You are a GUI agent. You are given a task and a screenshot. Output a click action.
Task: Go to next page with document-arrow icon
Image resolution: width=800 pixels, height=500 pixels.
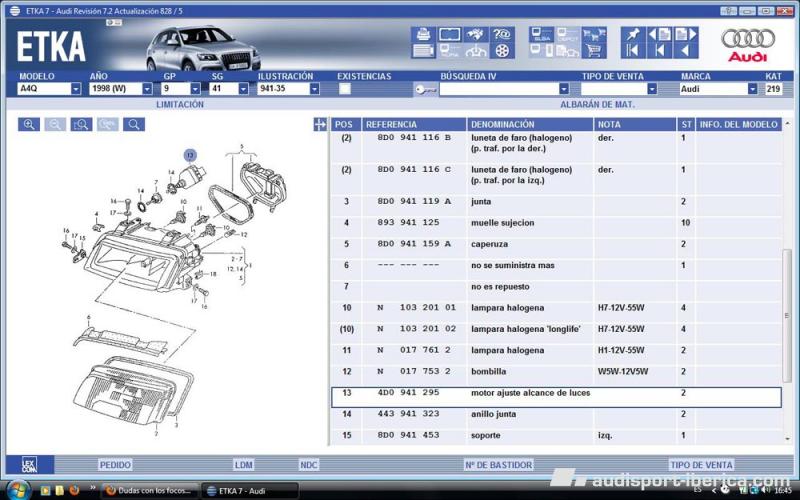pyautogui.click(x=686, y=35)
